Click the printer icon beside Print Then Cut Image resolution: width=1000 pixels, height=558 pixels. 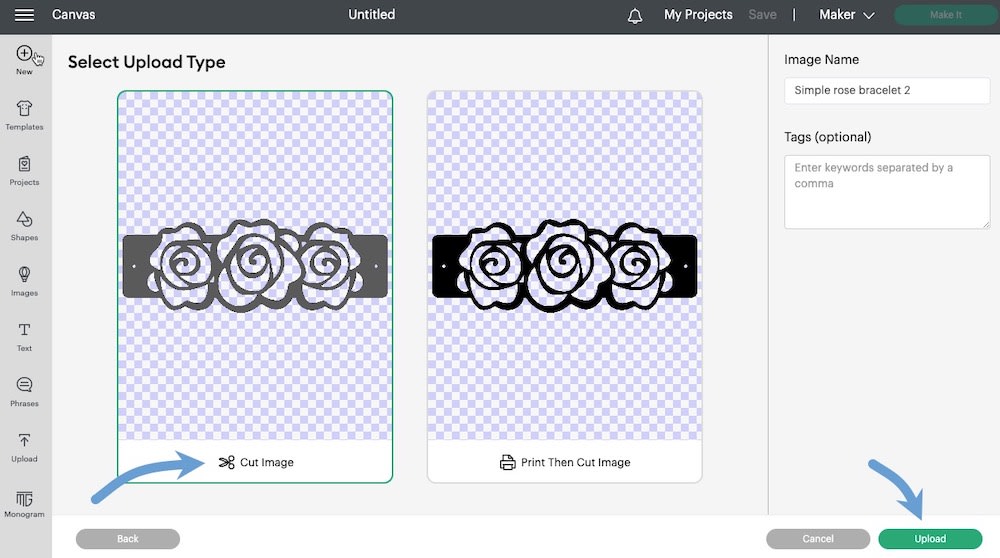point(507,462)
